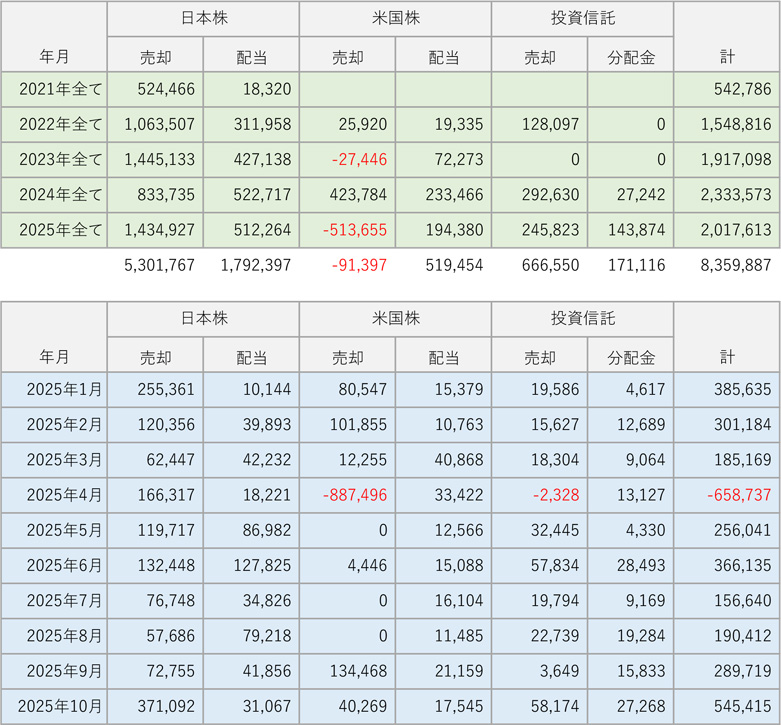Image resolution: width=781 pixels, height=725 pixels.
Task: Select the red -658,737 total cell
Action: tap(728, 495)
